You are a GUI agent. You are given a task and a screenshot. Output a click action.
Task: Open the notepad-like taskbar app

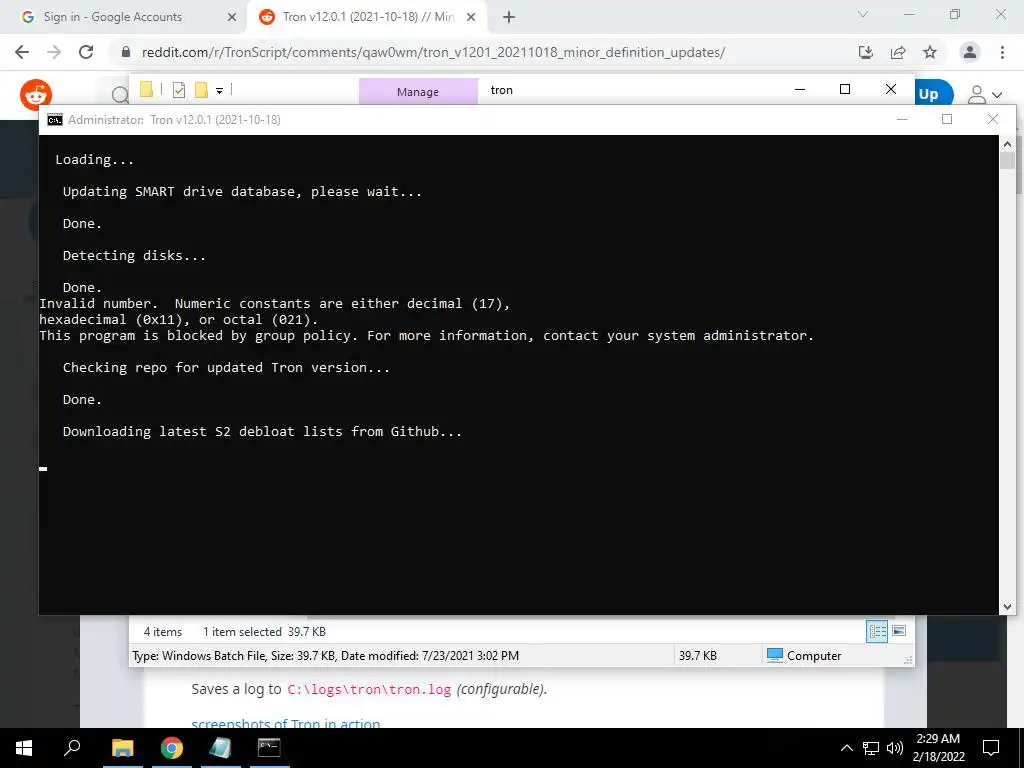coord(220,748)
